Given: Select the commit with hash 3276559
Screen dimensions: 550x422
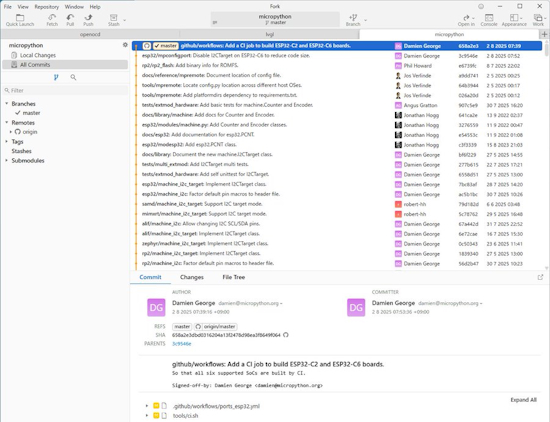Looking at the screenshot, I should 337,125.
